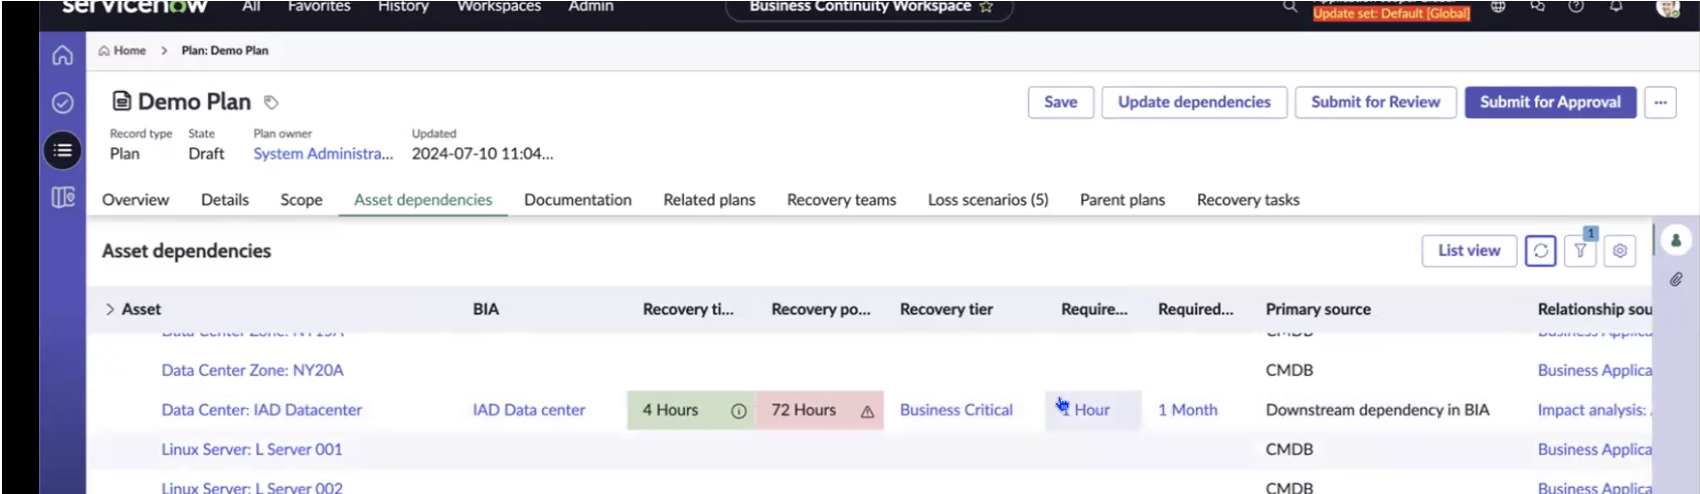Open the checkmark tasks icon in sidebar
The height and width of the screenshot is (494, 1700).
[62, 102]
